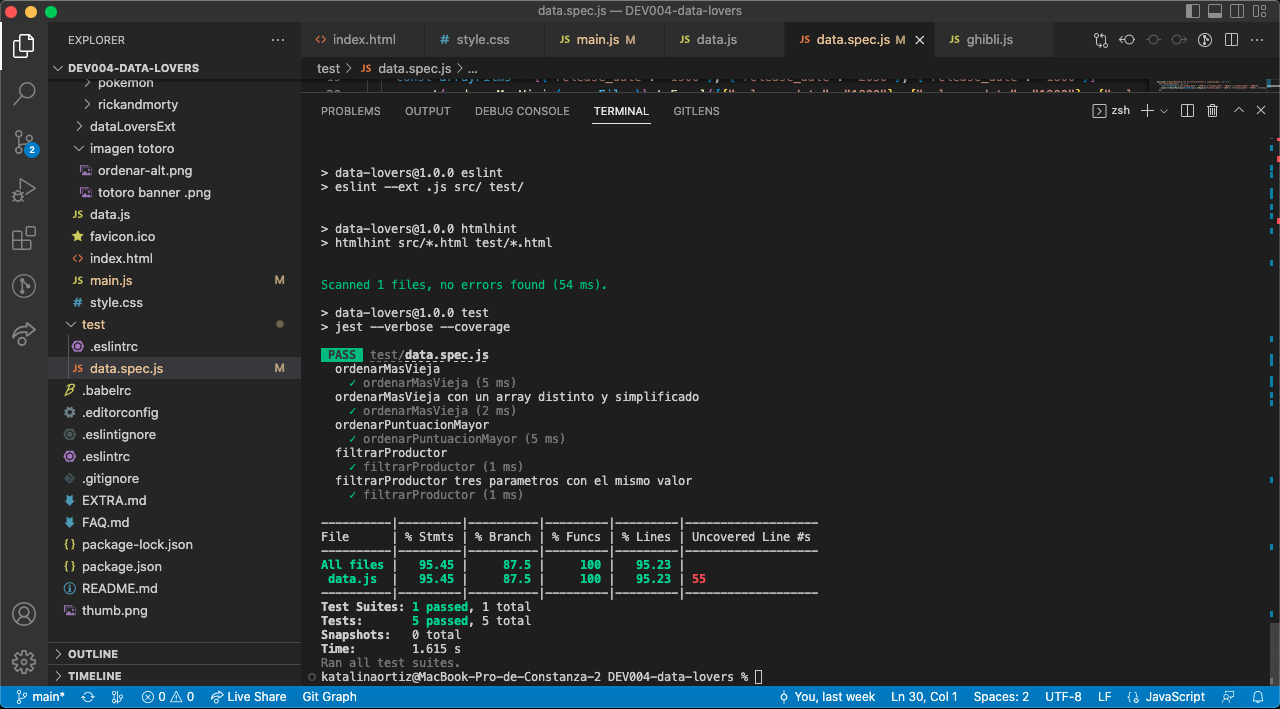Open Run and Debug view
This screenshot has height=709, width=1280.
(x=24, y=191)
